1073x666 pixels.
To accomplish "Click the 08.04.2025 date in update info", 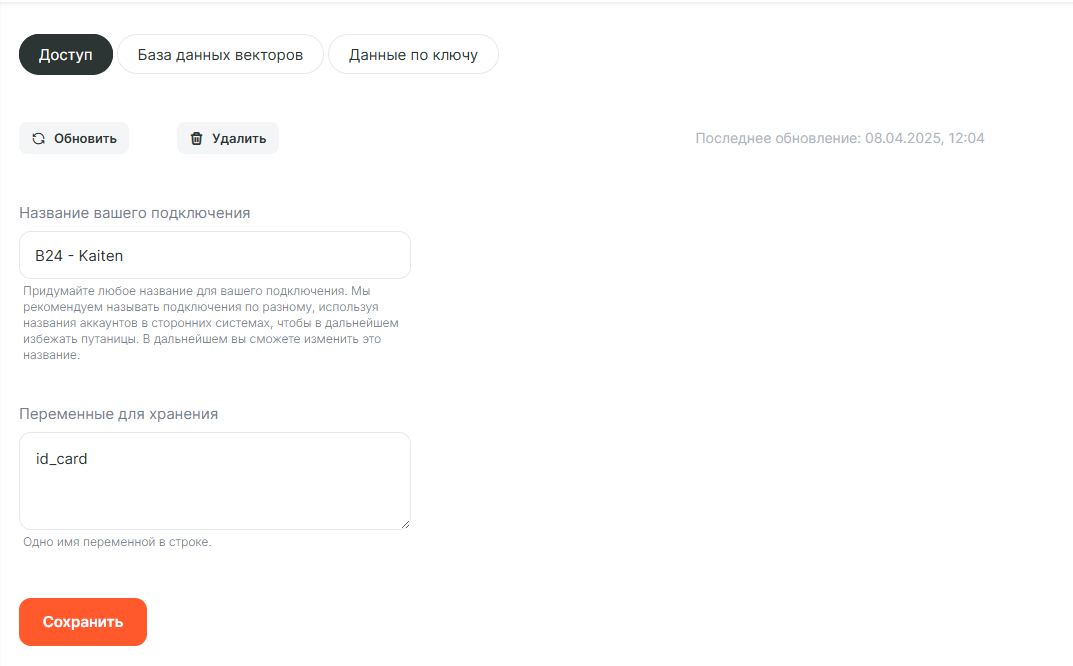I will click(904, 138).
